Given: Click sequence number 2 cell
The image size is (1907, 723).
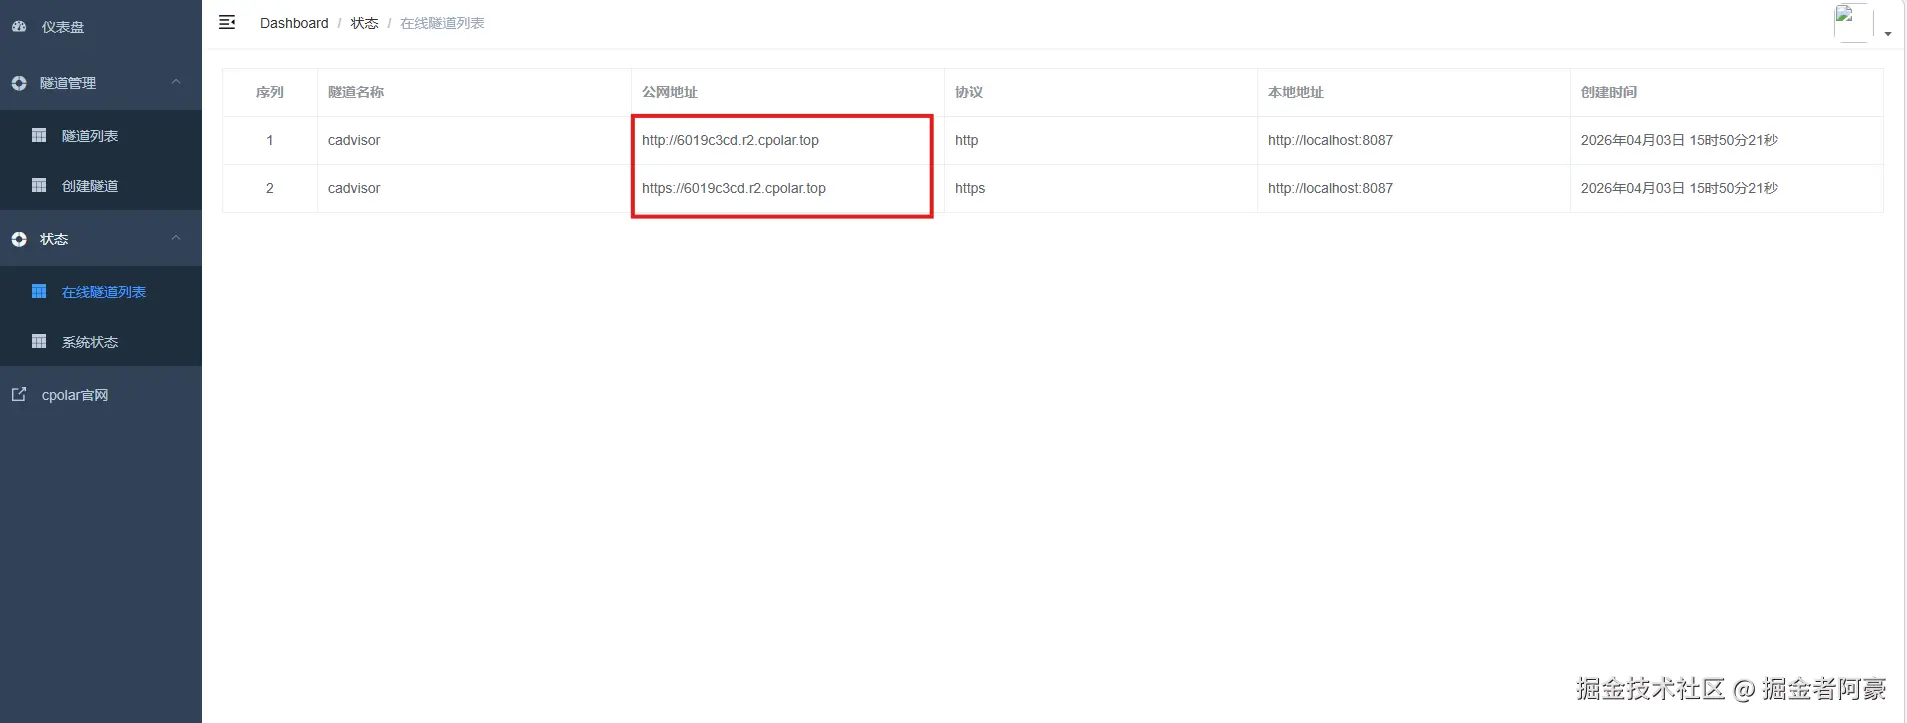Looking at the screenshot, I should click(x=270, y=188).
